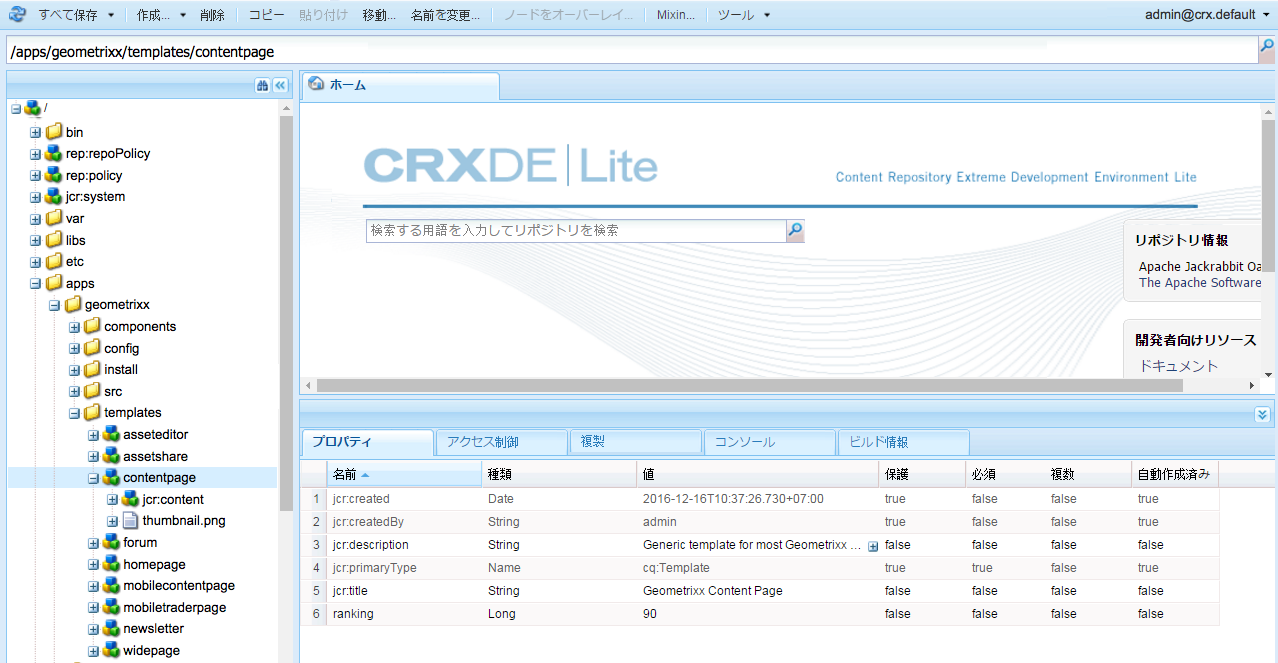Collapse the apps folder
This screenshot has width=1278, height=663.
click(35, 283)
